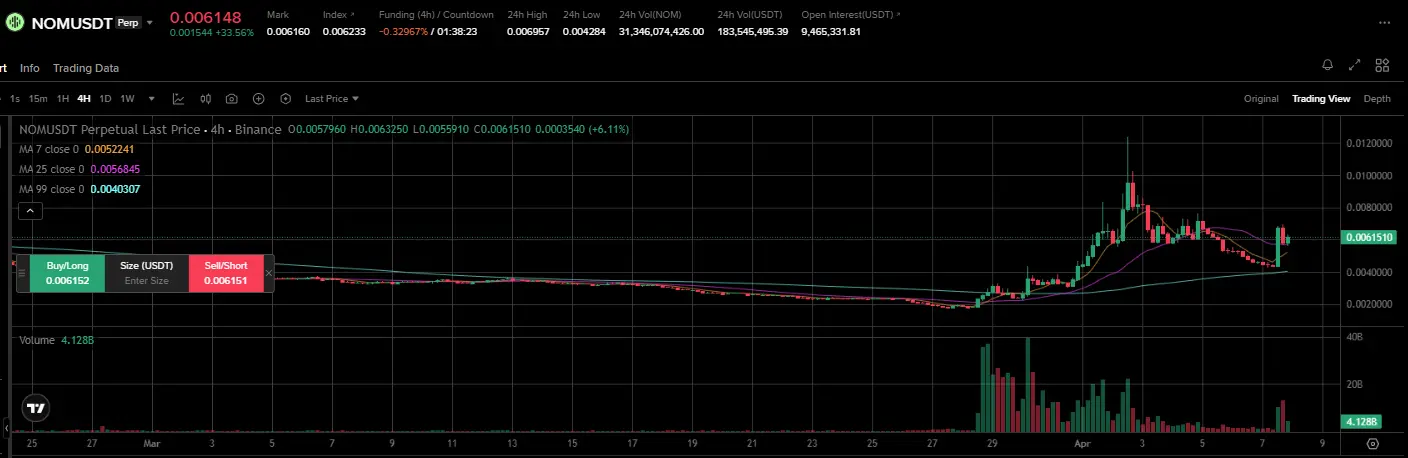
Task: Click the Volume 4.128B legend
Action: [x=56, y=340]
